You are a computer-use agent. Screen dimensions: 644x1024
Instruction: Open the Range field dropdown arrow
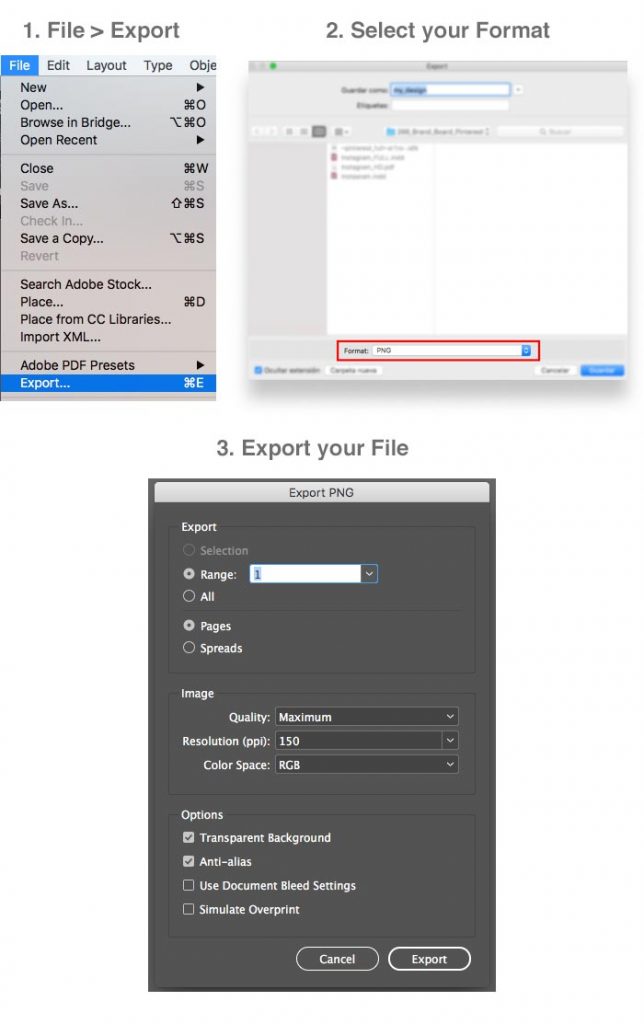(x=369, y=574)
